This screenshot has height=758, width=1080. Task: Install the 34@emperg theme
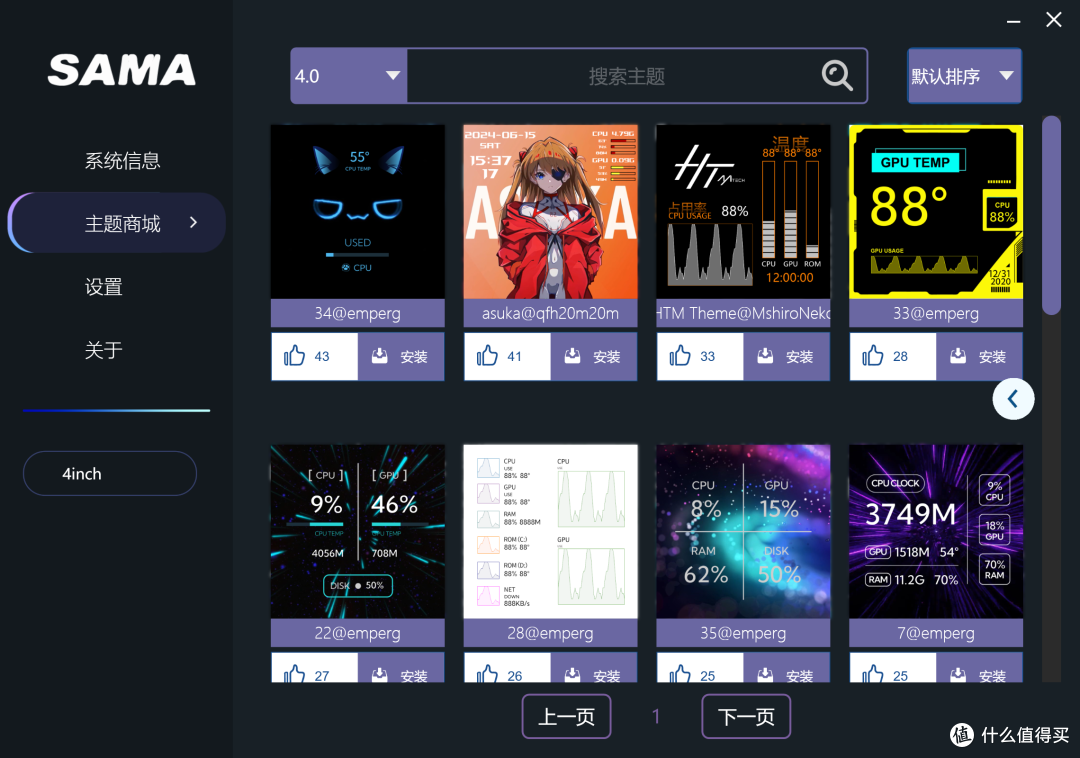click(x=401, y=356)
